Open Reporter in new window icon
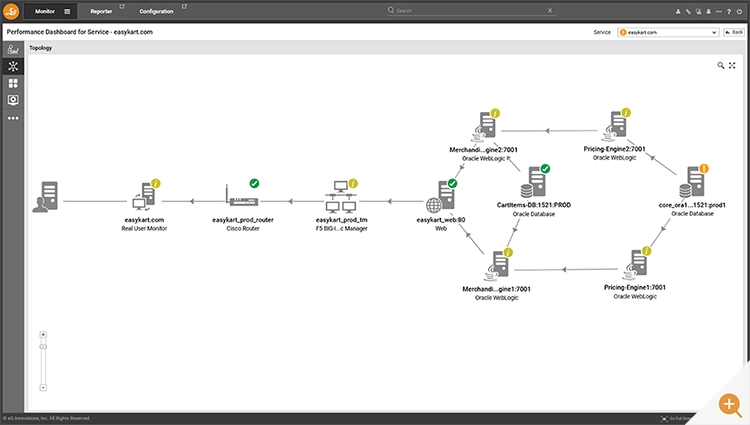Image resolution: width=750 pixels, height=425 pixels. (x=122, y=6)
